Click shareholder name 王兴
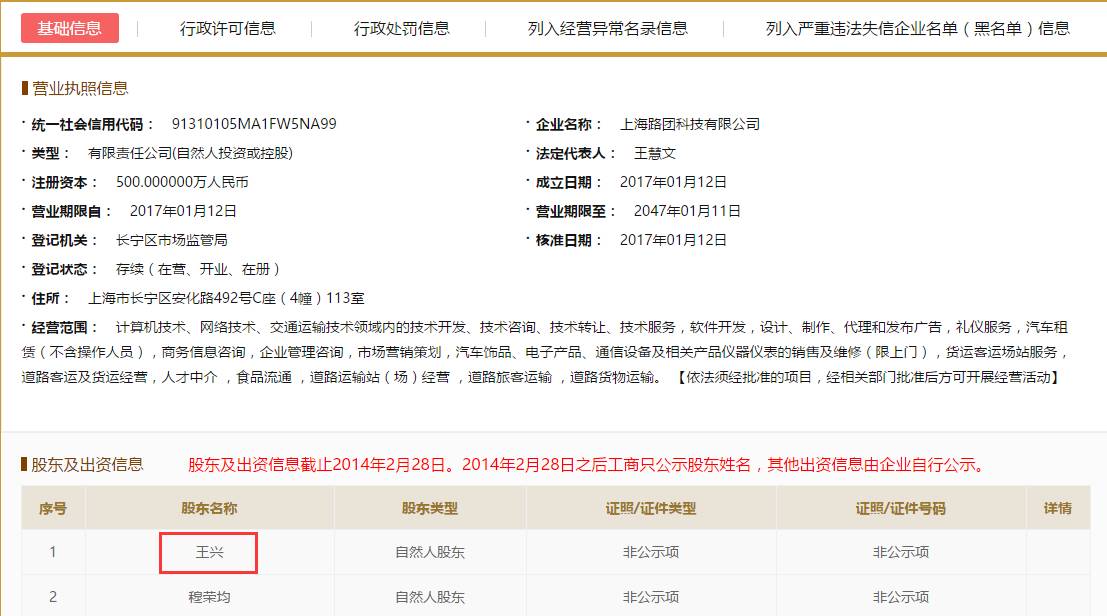 206,551
